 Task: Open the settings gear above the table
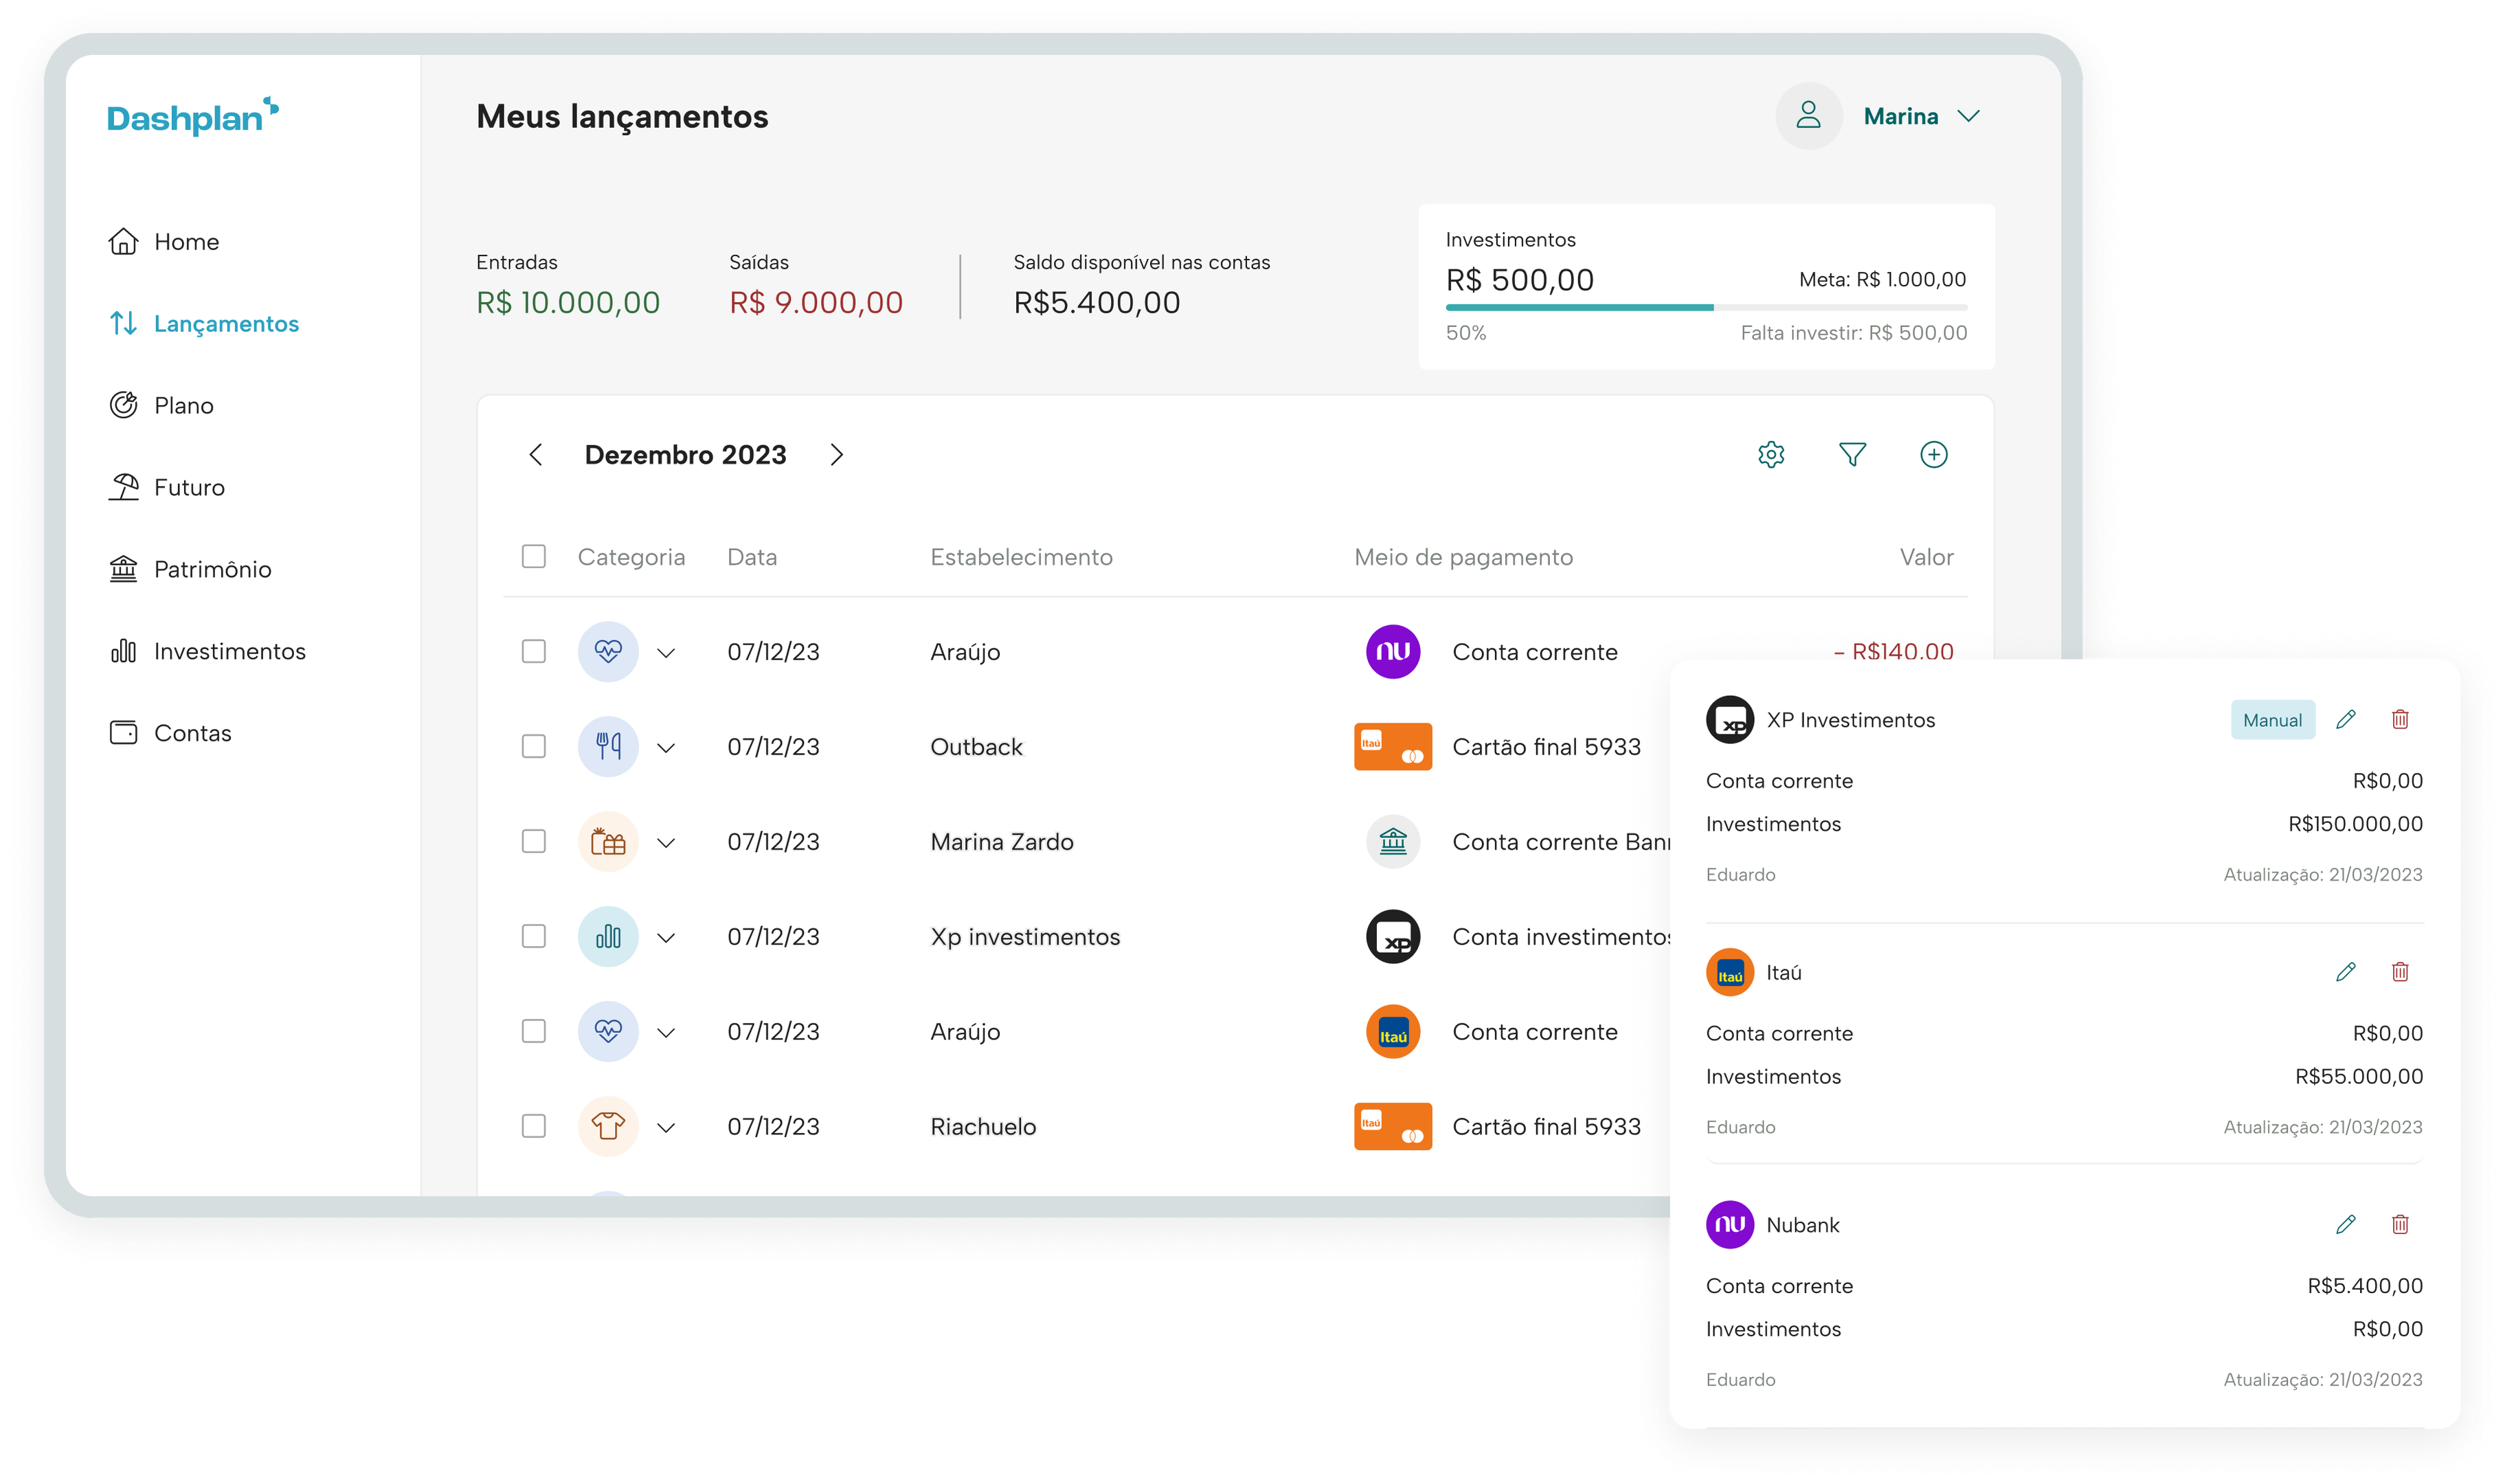(x=1771, y=455)
